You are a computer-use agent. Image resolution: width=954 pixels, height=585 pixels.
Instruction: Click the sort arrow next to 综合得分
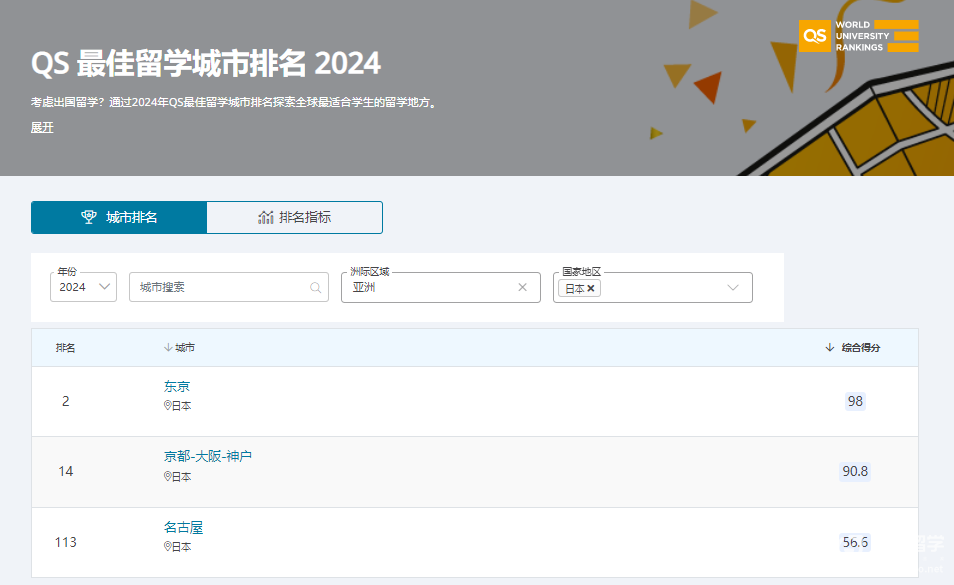829,347
